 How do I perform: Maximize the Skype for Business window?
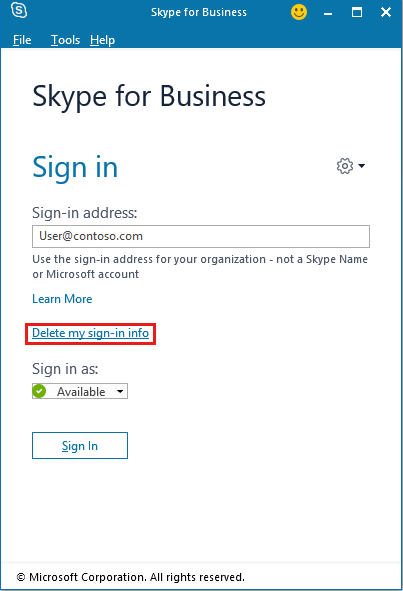pos(357,12)
